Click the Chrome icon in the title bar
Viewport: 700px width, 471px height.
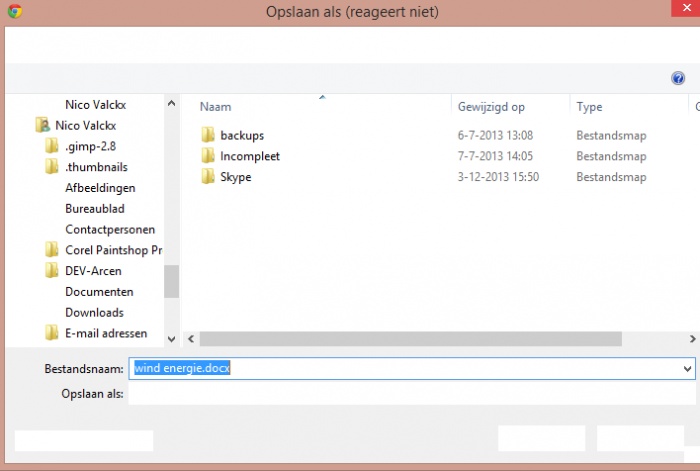[15, 11]
